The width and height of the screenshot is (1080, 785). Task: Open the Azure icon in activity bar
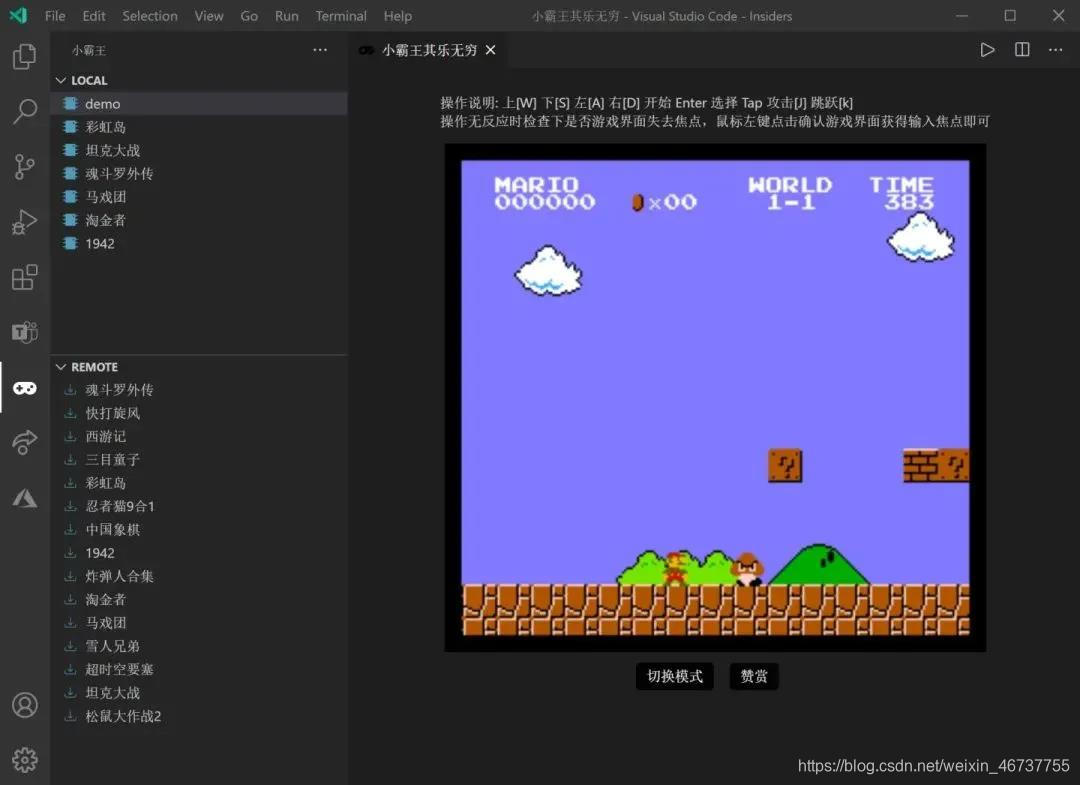25,498
